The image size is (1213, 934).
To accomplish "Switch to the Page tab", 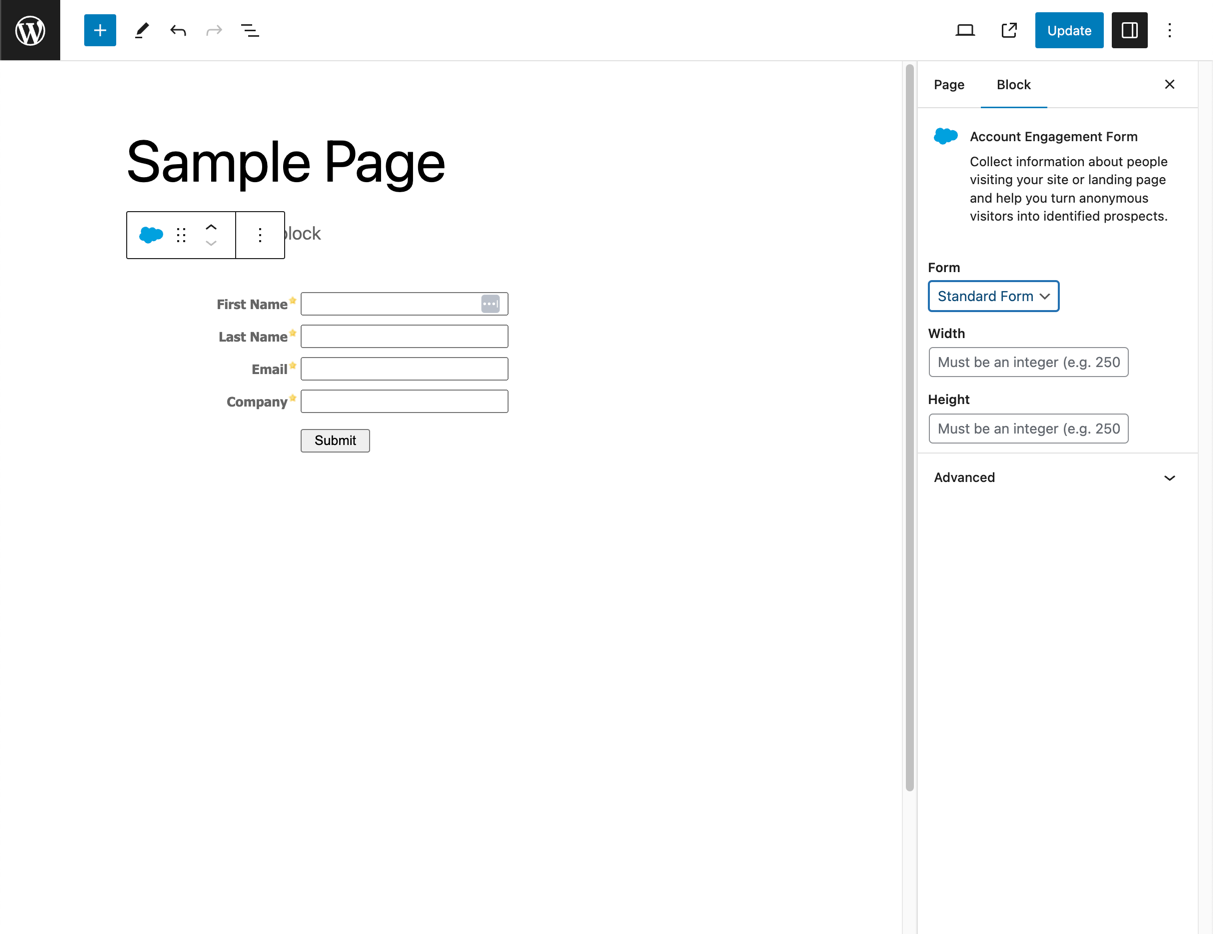I will click(949, 85).
